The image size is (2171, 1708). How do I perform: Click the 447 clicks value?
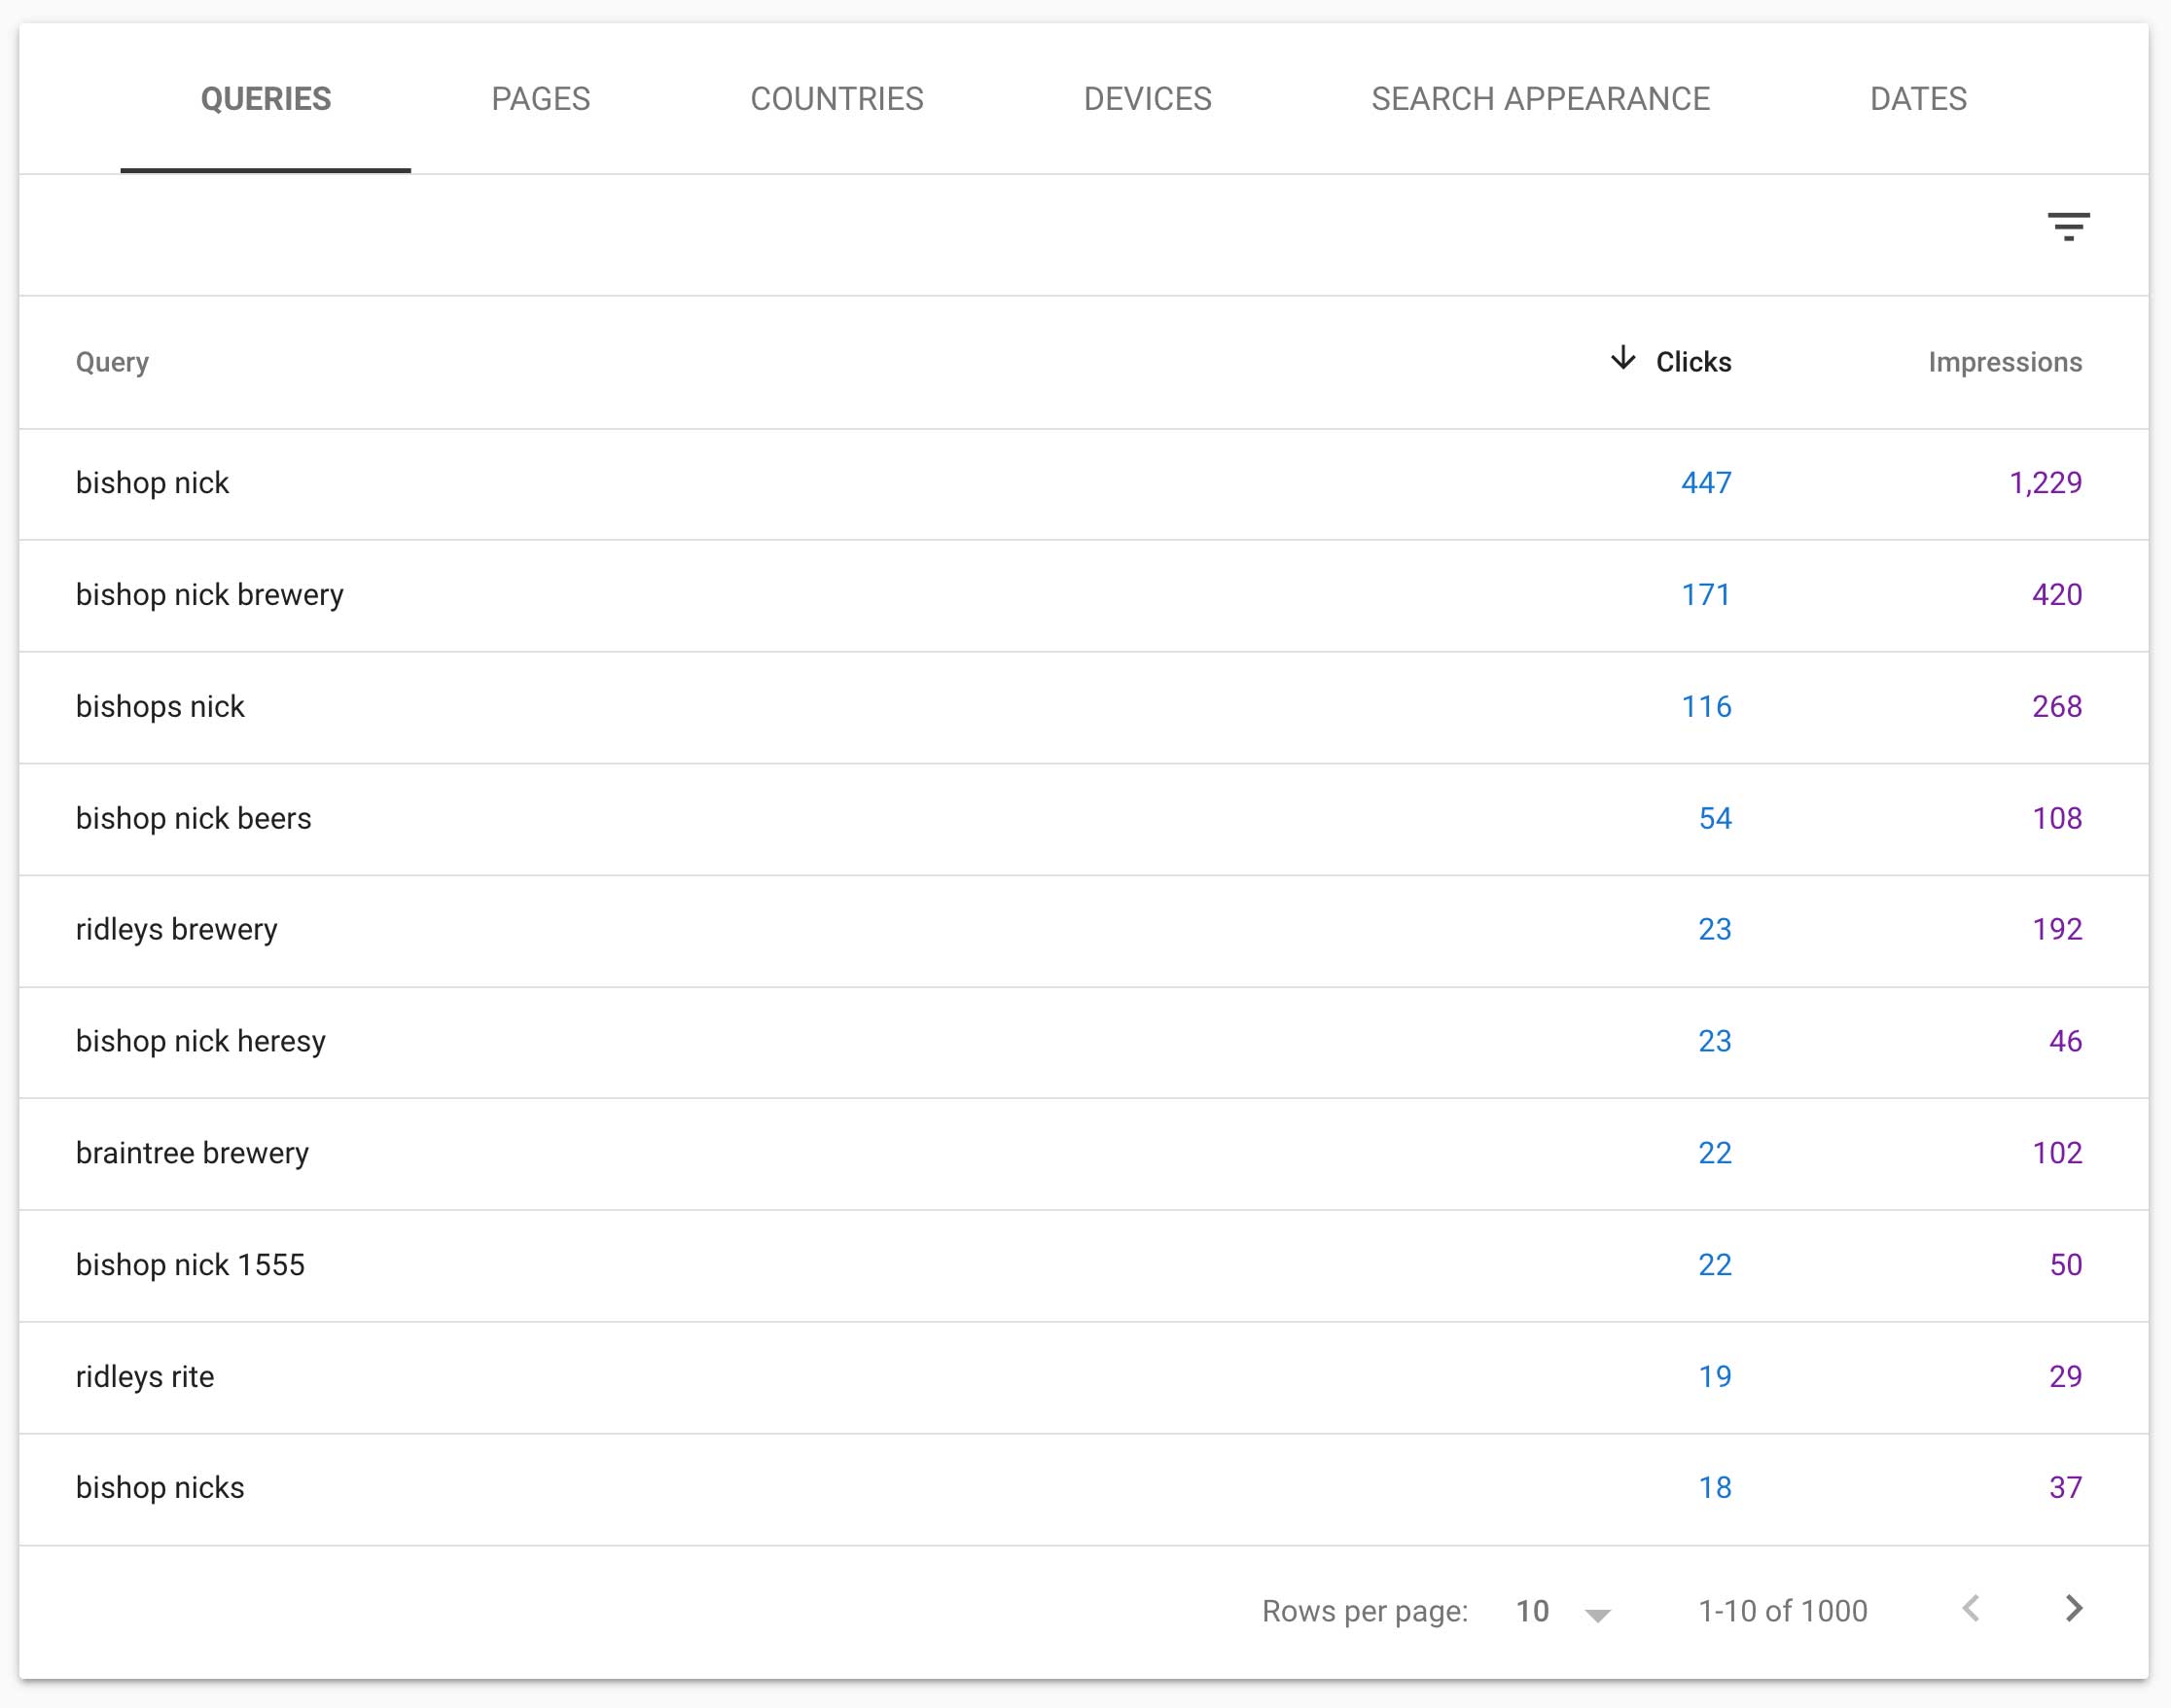(1706, 484)
